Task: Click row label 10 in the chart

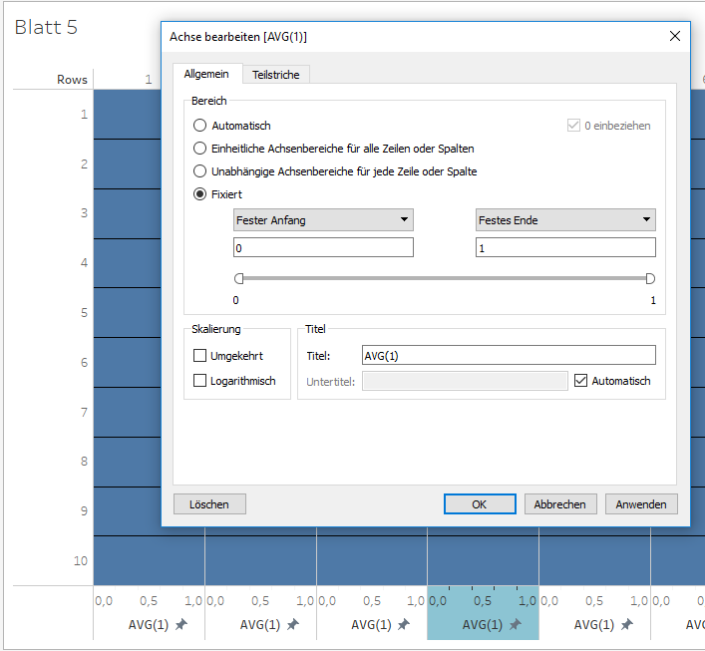Action: coord(81,561)
